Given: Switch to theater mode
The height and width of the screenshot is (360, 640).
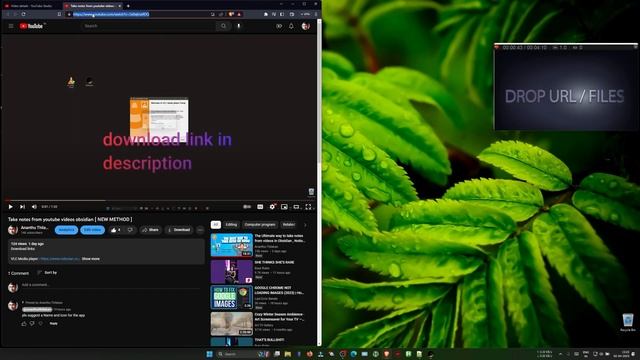Looking at the screenshot, I should click(296, 207).
